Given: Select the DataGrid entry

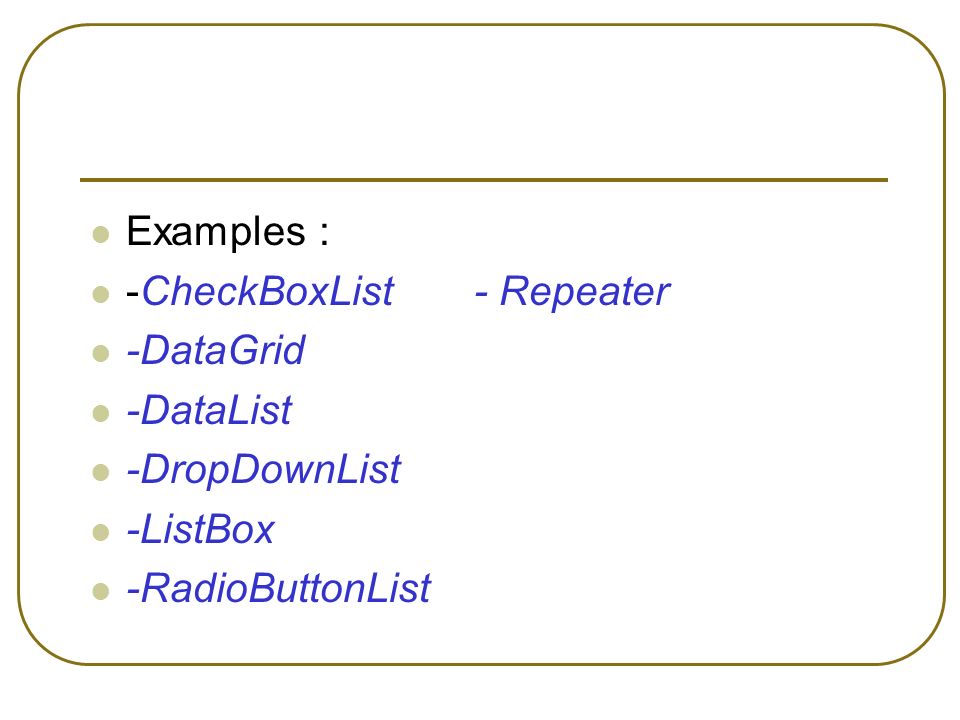Looking at the screenshot, I should [216, 351].
